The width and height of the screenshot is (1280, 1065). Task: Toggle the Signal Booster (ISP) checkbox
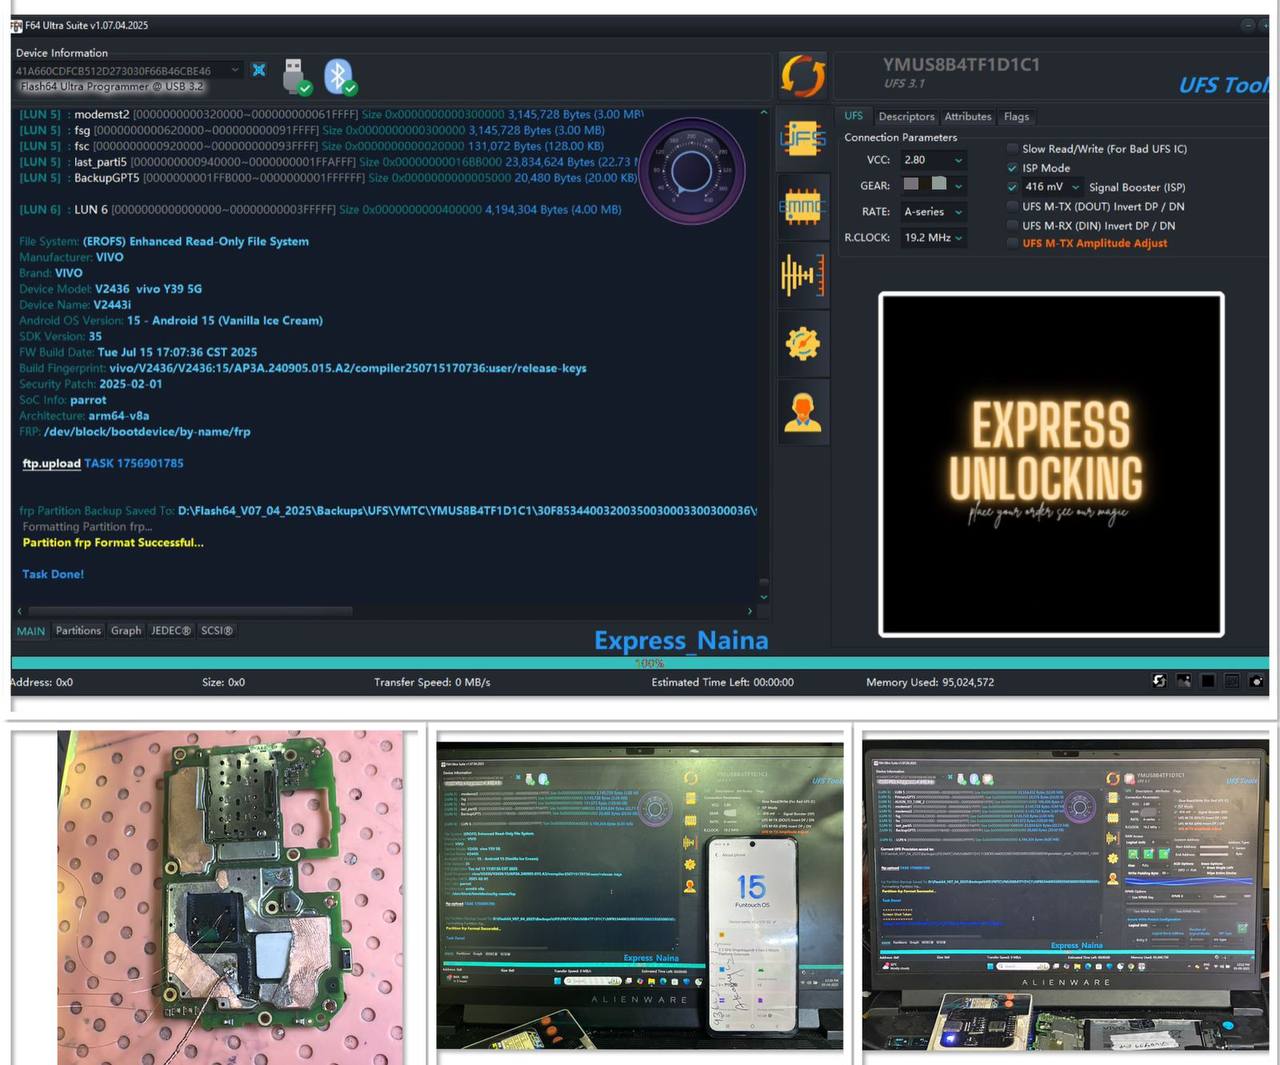pyautogui.click(x=1012, y=187)
